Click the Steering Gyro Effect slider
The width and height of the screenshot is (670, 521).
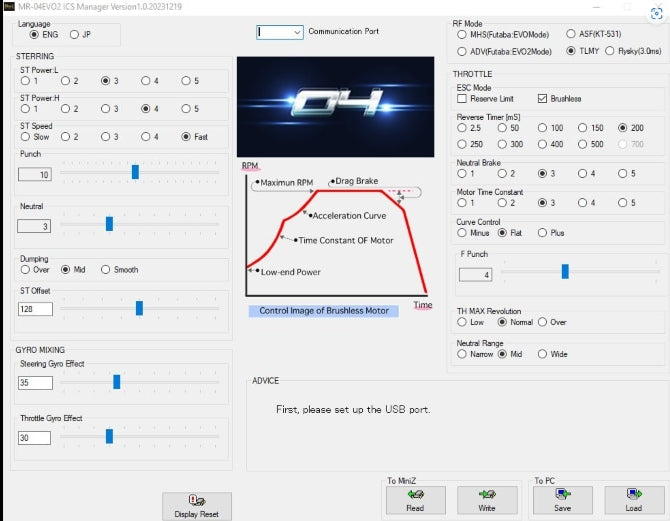coord(117,381)
